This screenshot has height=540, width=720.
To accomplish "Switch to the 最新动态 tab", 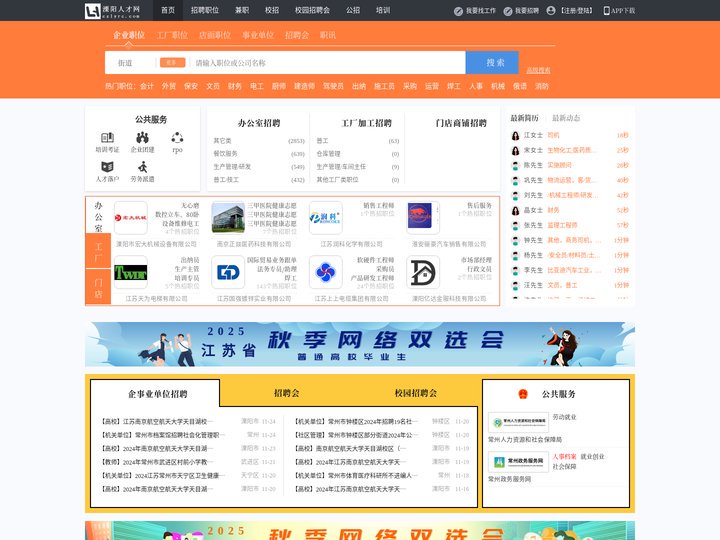I will [x=566, y=118].
